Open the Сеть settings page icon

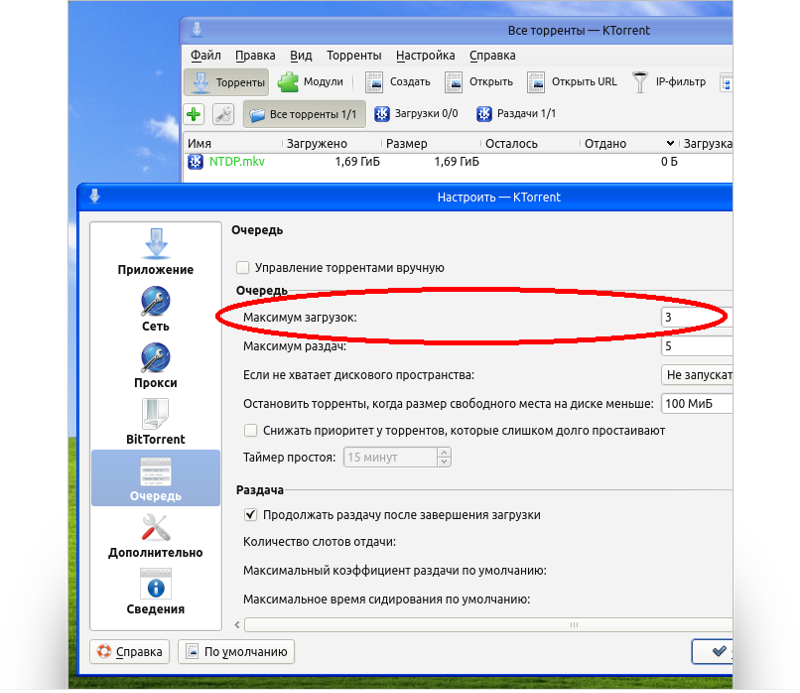tap(156, 301)
